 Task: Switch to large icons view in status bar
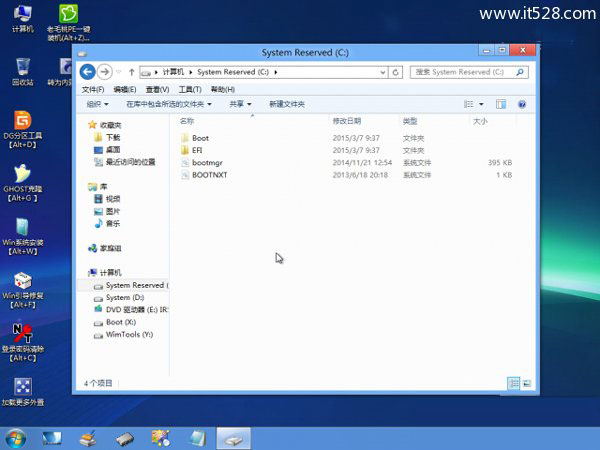coord(526,382)
